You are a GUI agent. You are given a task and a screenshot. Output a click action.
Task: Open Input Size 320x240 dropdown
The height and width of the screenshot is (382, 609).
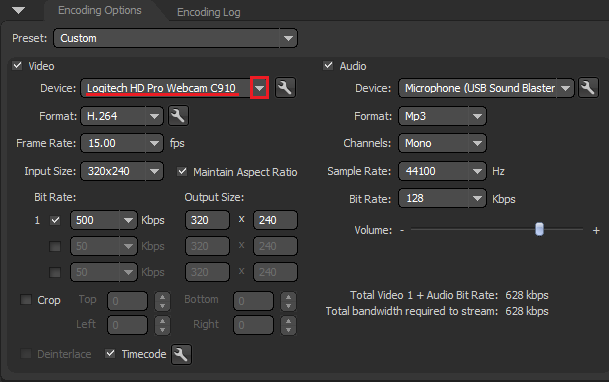(x=122, y=171)
